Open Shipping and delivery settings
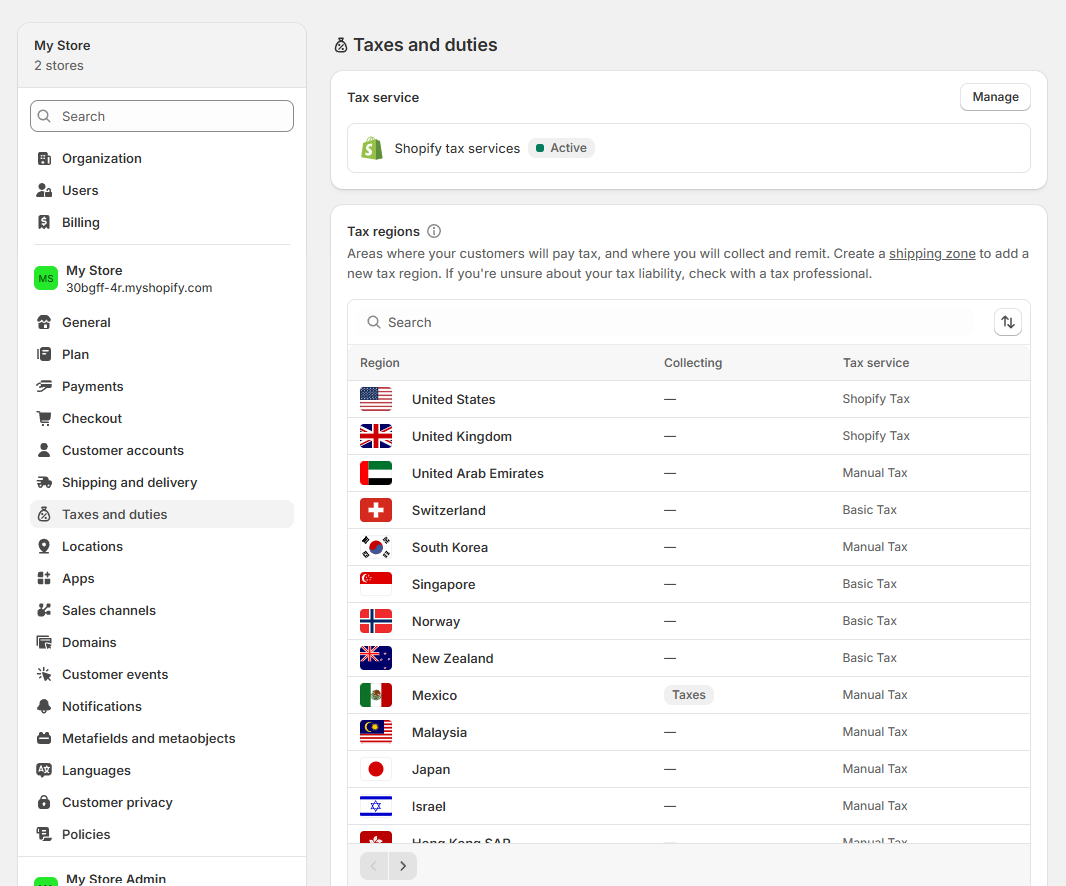 [x=162, y=482]
